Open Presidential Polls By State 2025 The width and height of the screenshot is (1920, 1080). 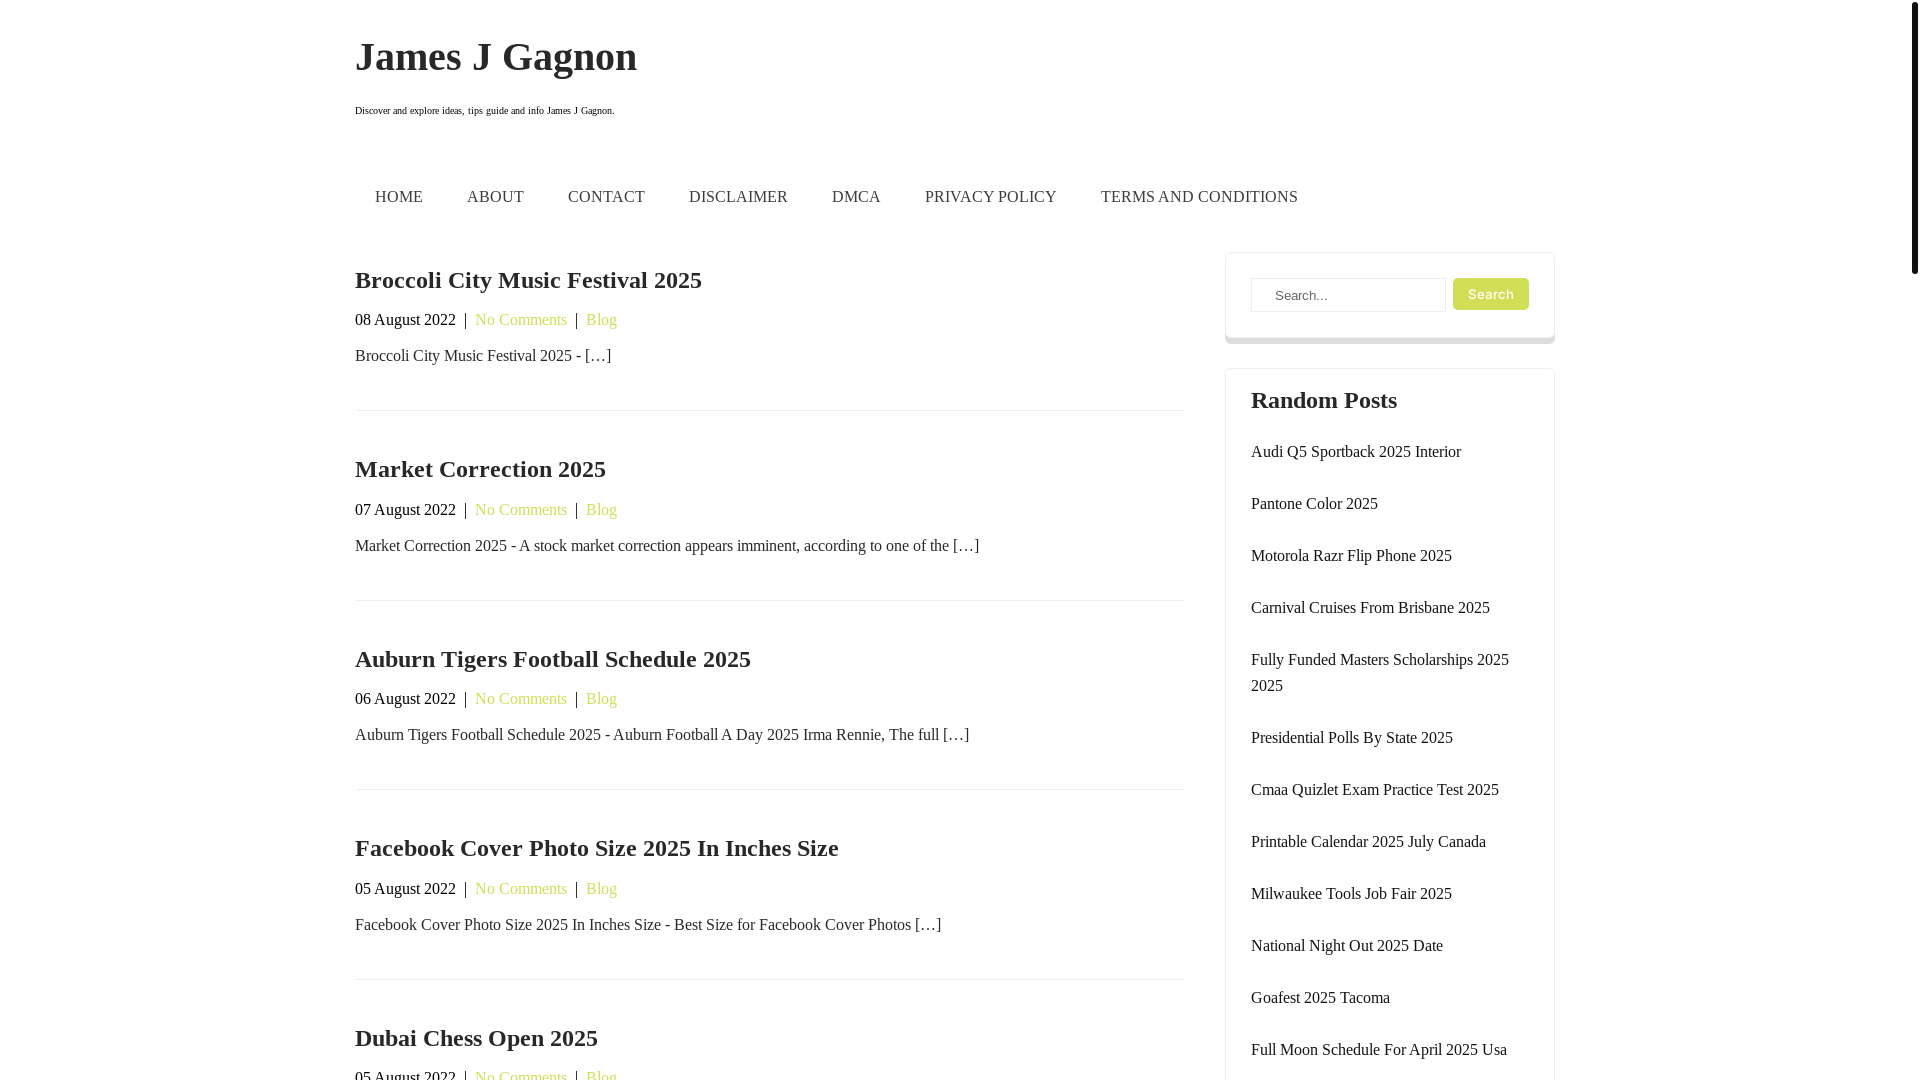click(x=1352, y=738)
